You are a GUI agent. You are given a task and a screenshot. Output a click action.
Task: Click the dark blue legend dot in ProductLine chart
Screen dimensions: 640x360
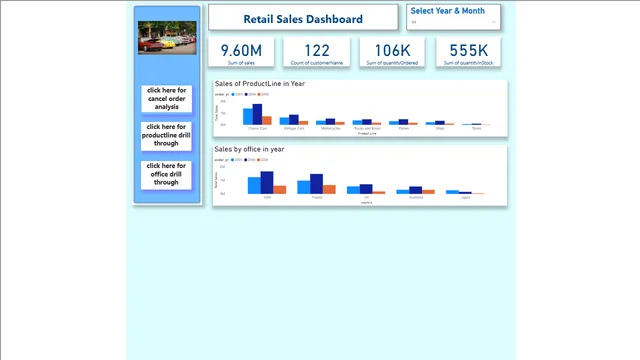246,94
